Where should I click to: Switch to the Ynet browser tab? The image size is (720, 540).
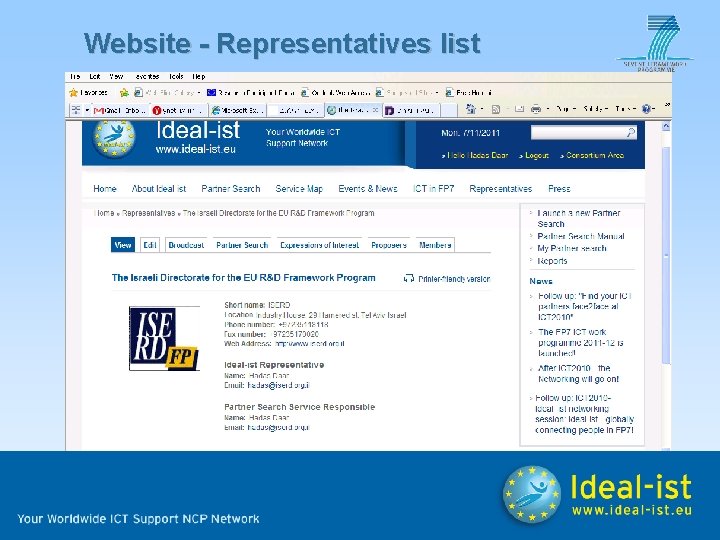click(179, 110)
